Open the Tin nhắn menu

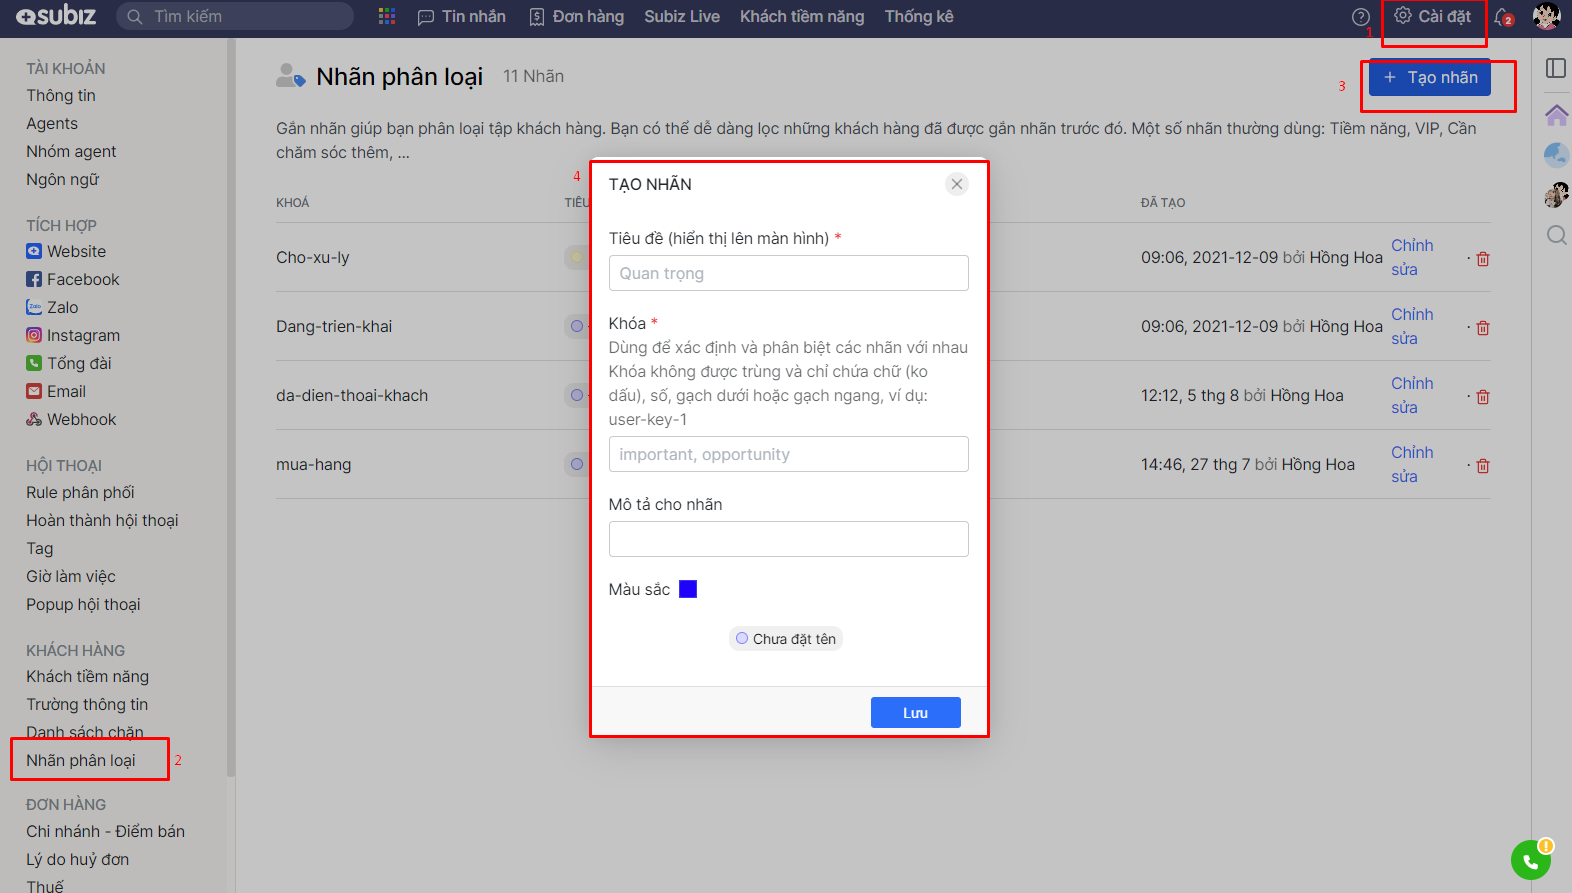461,17
